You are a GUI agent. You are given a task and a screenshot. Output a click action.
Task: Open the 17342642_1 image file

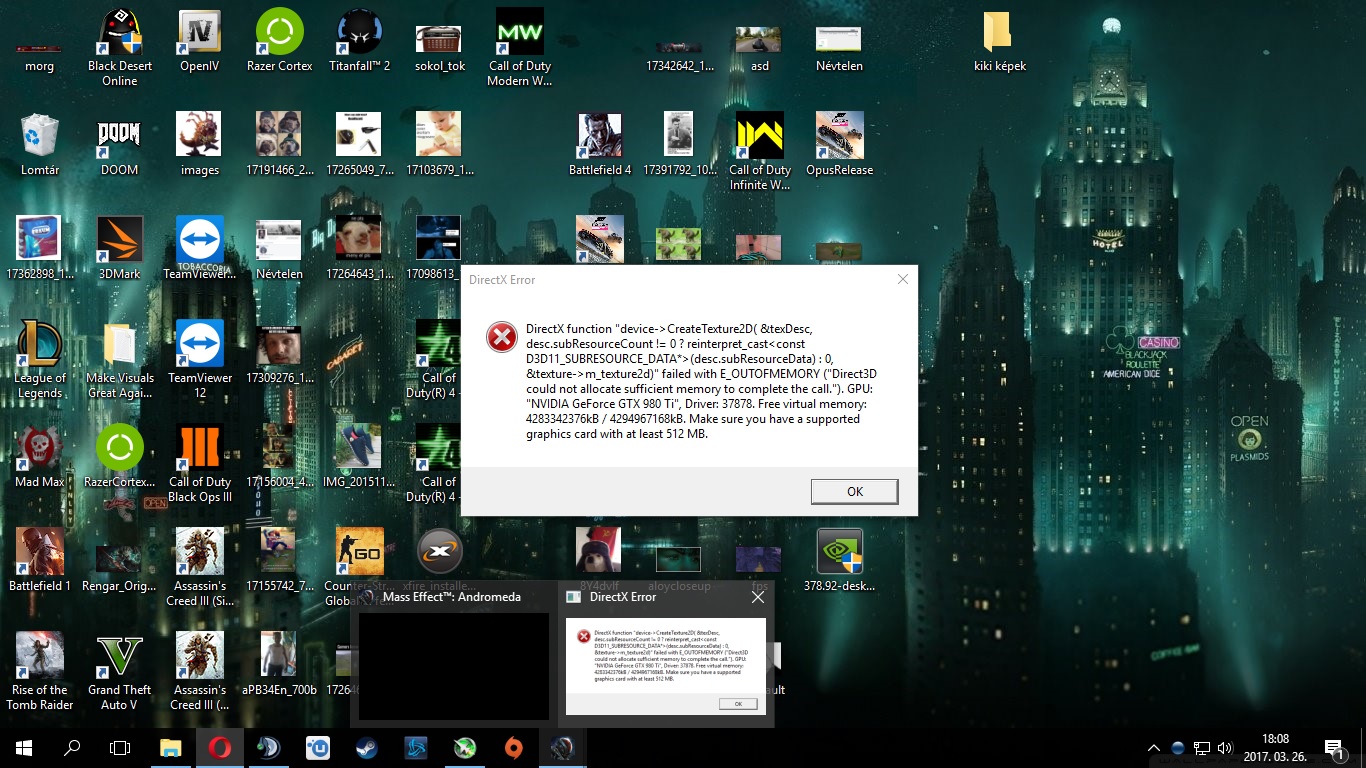(x=680, y=52)
